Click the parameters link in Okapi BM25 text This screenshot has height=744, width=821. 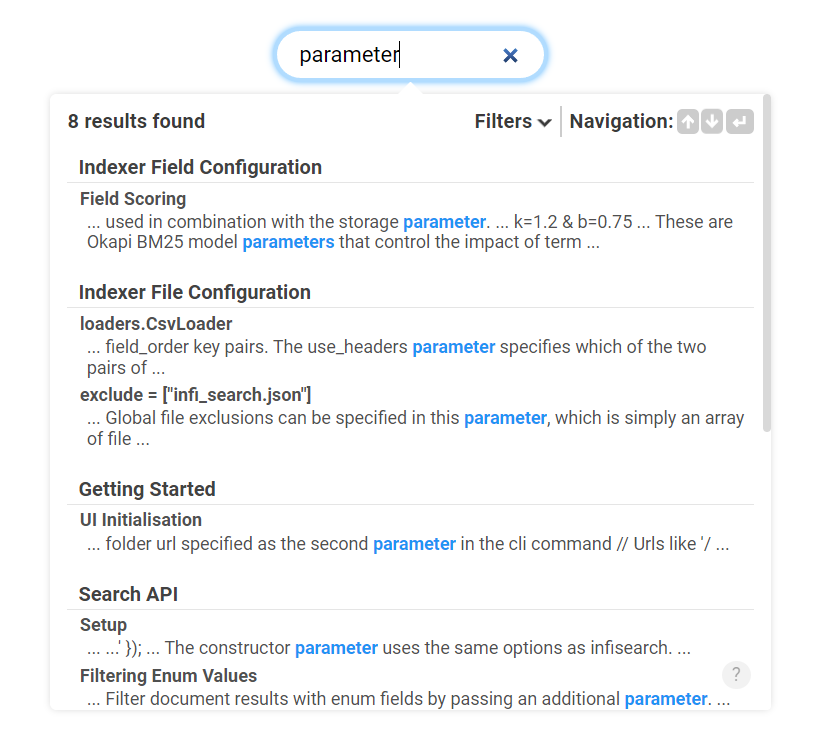[x=288, y=242]
